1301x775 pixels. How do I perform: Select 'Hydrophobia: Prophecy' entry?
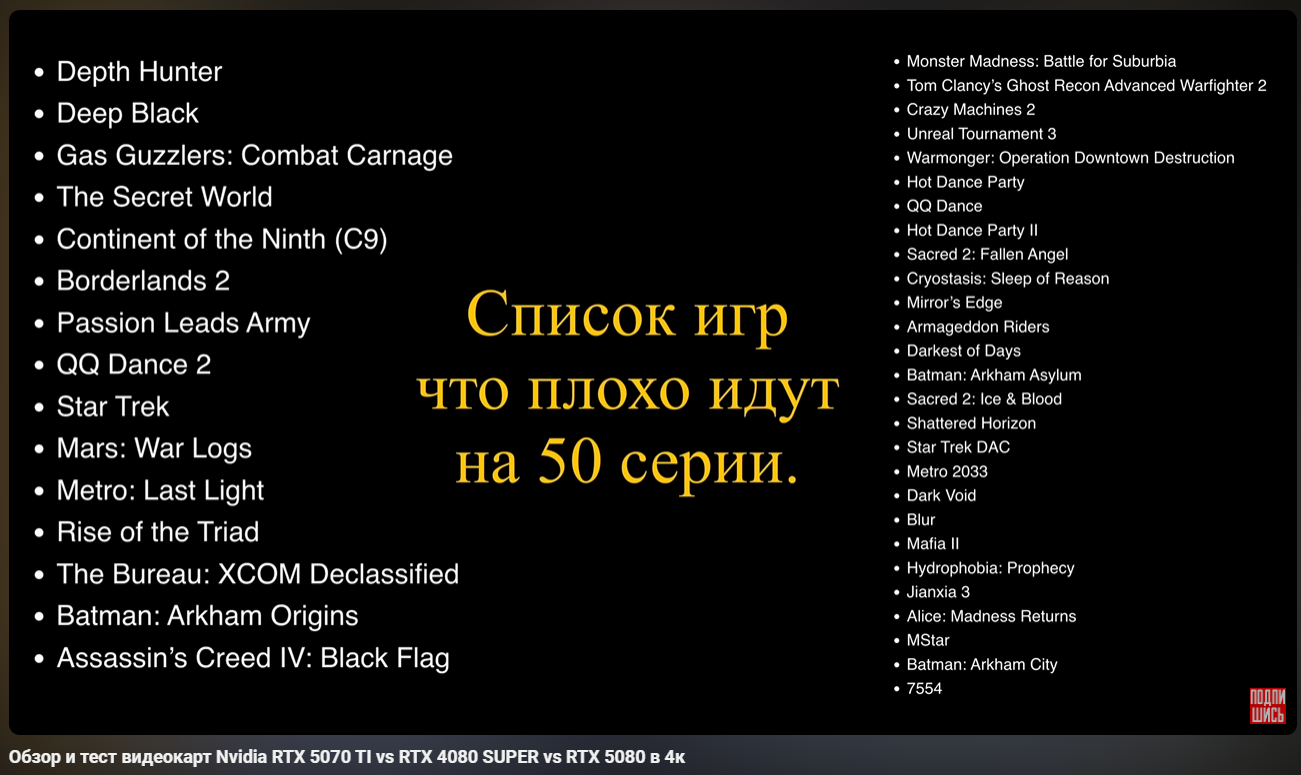(990, 568)
